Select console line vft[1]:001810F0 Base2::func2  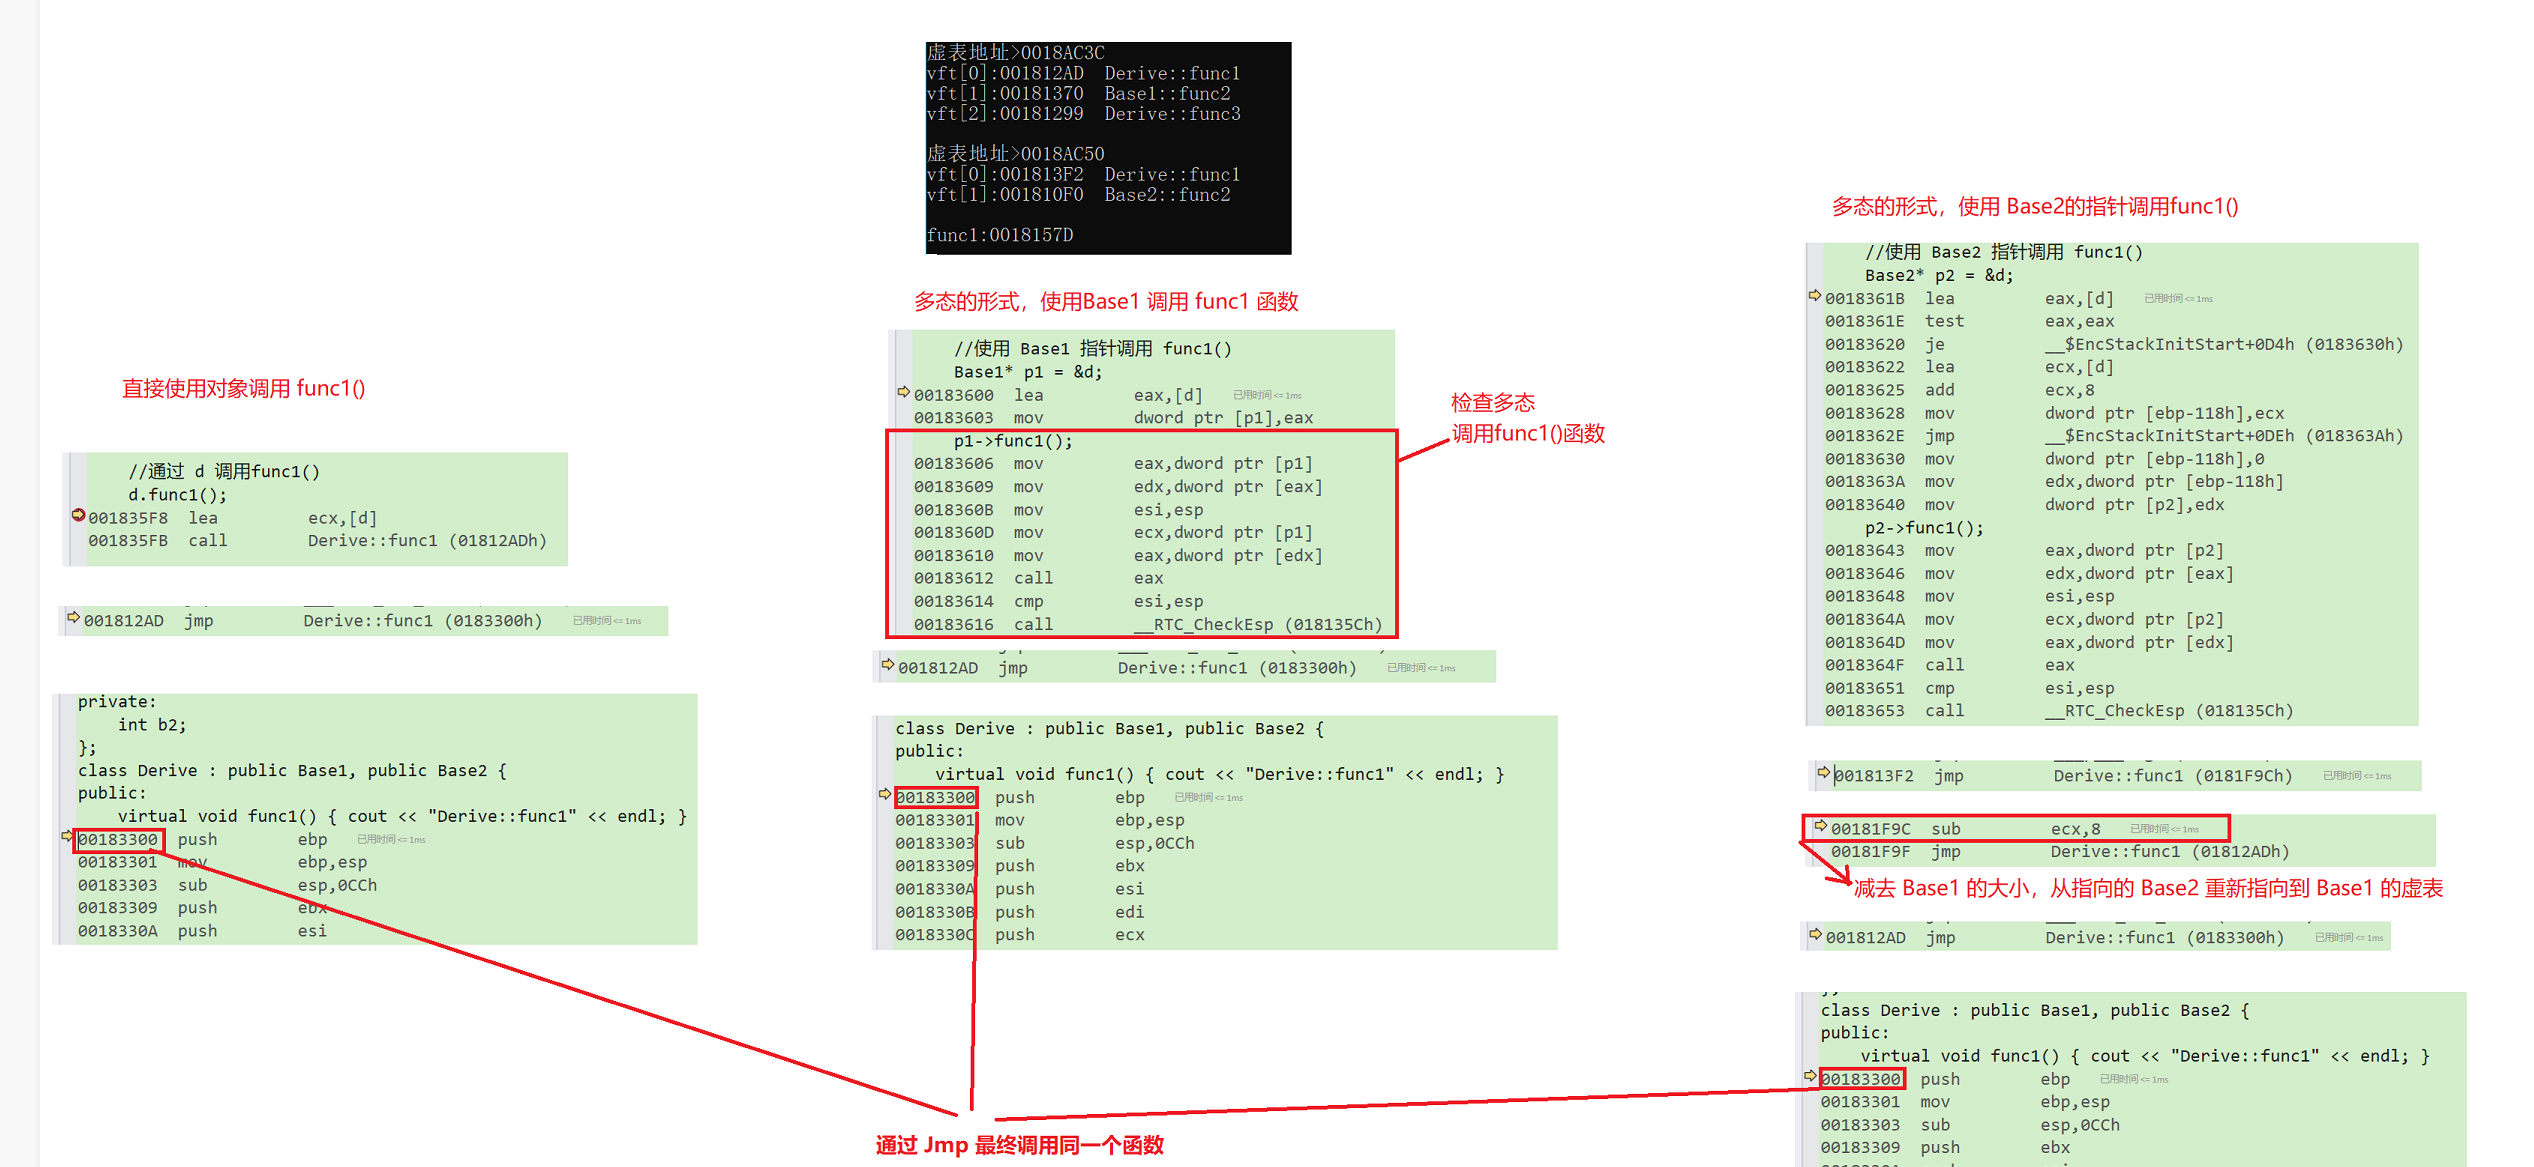1078,195
